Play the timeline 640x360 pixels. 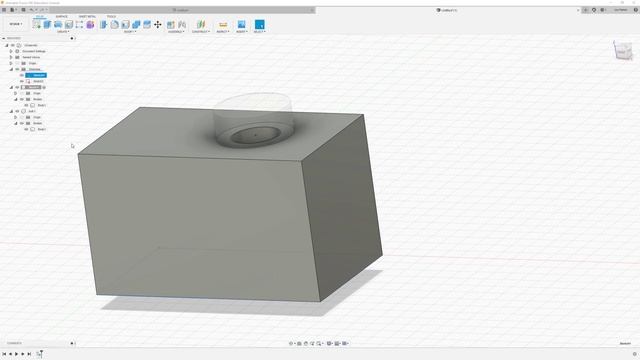tap(16, 354)
